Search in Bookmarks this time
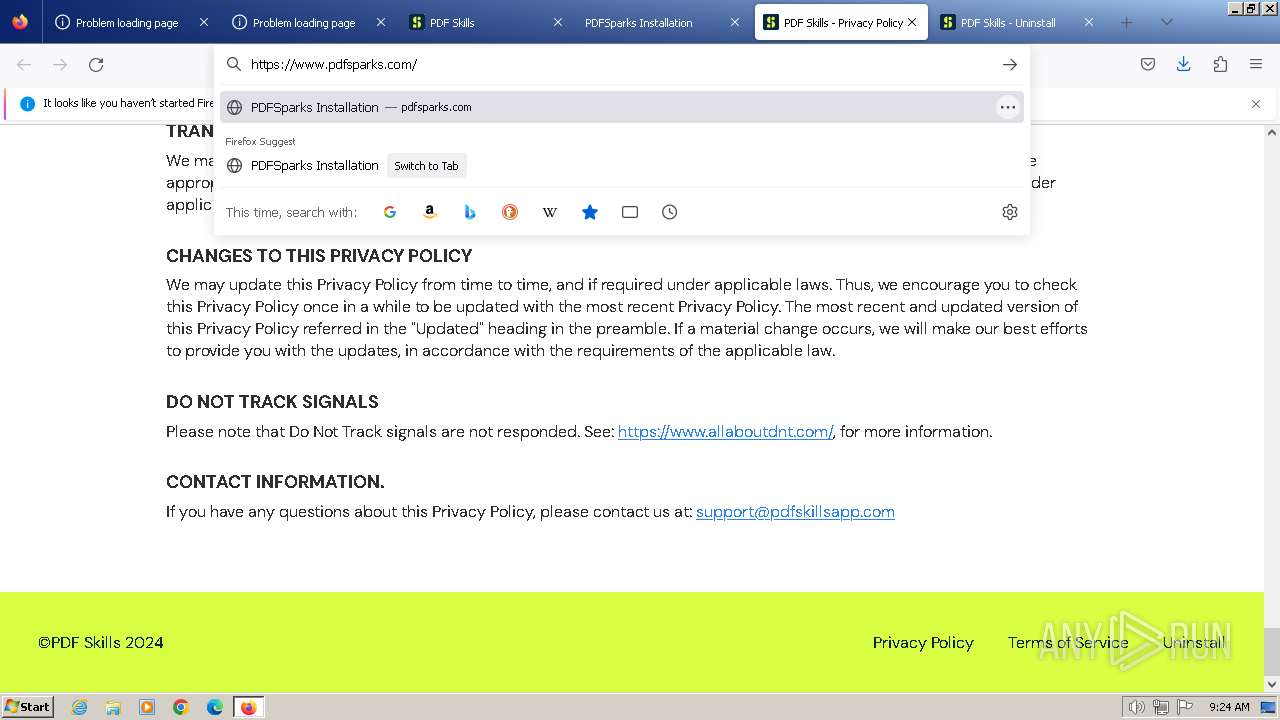This screenshot has height=720, width=1280. [590, 212]
